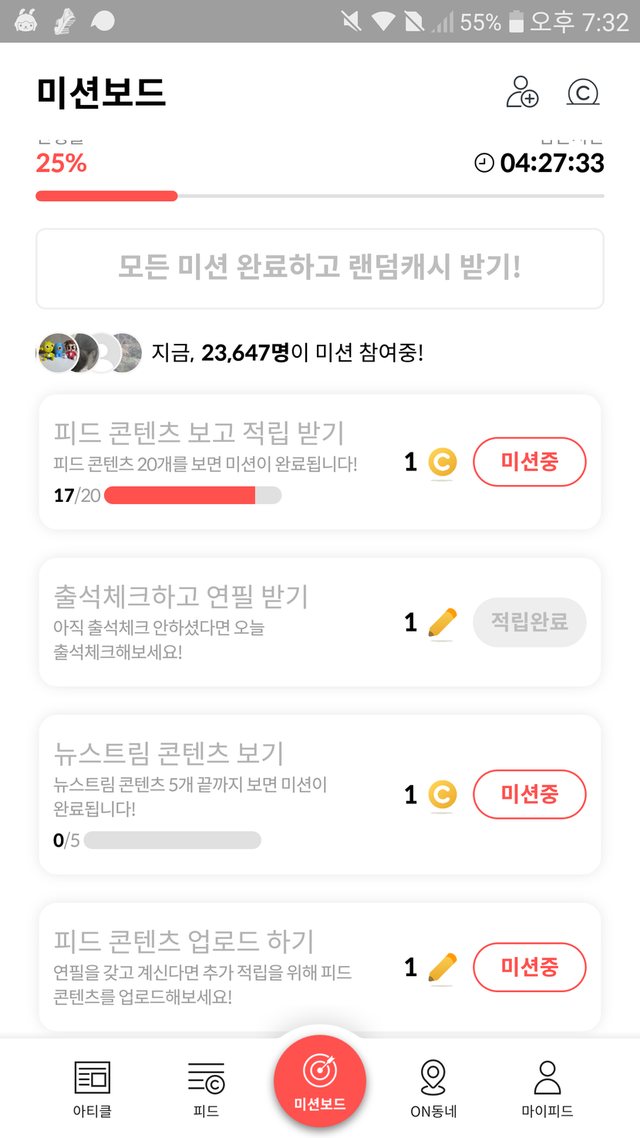
Task: Open the 마이피드 tab
Action: point(547,1088)
